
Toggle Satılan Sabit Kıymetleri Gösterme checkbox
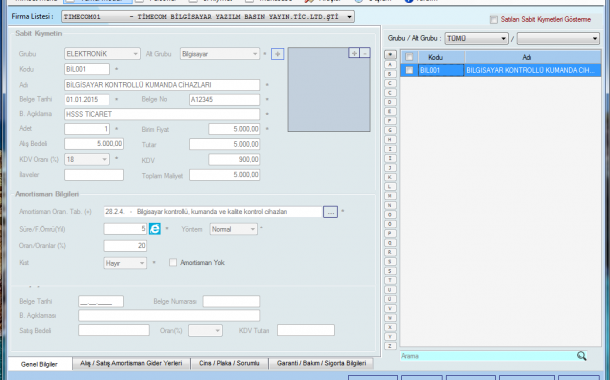pyautogui.click(x=494, y=19)
